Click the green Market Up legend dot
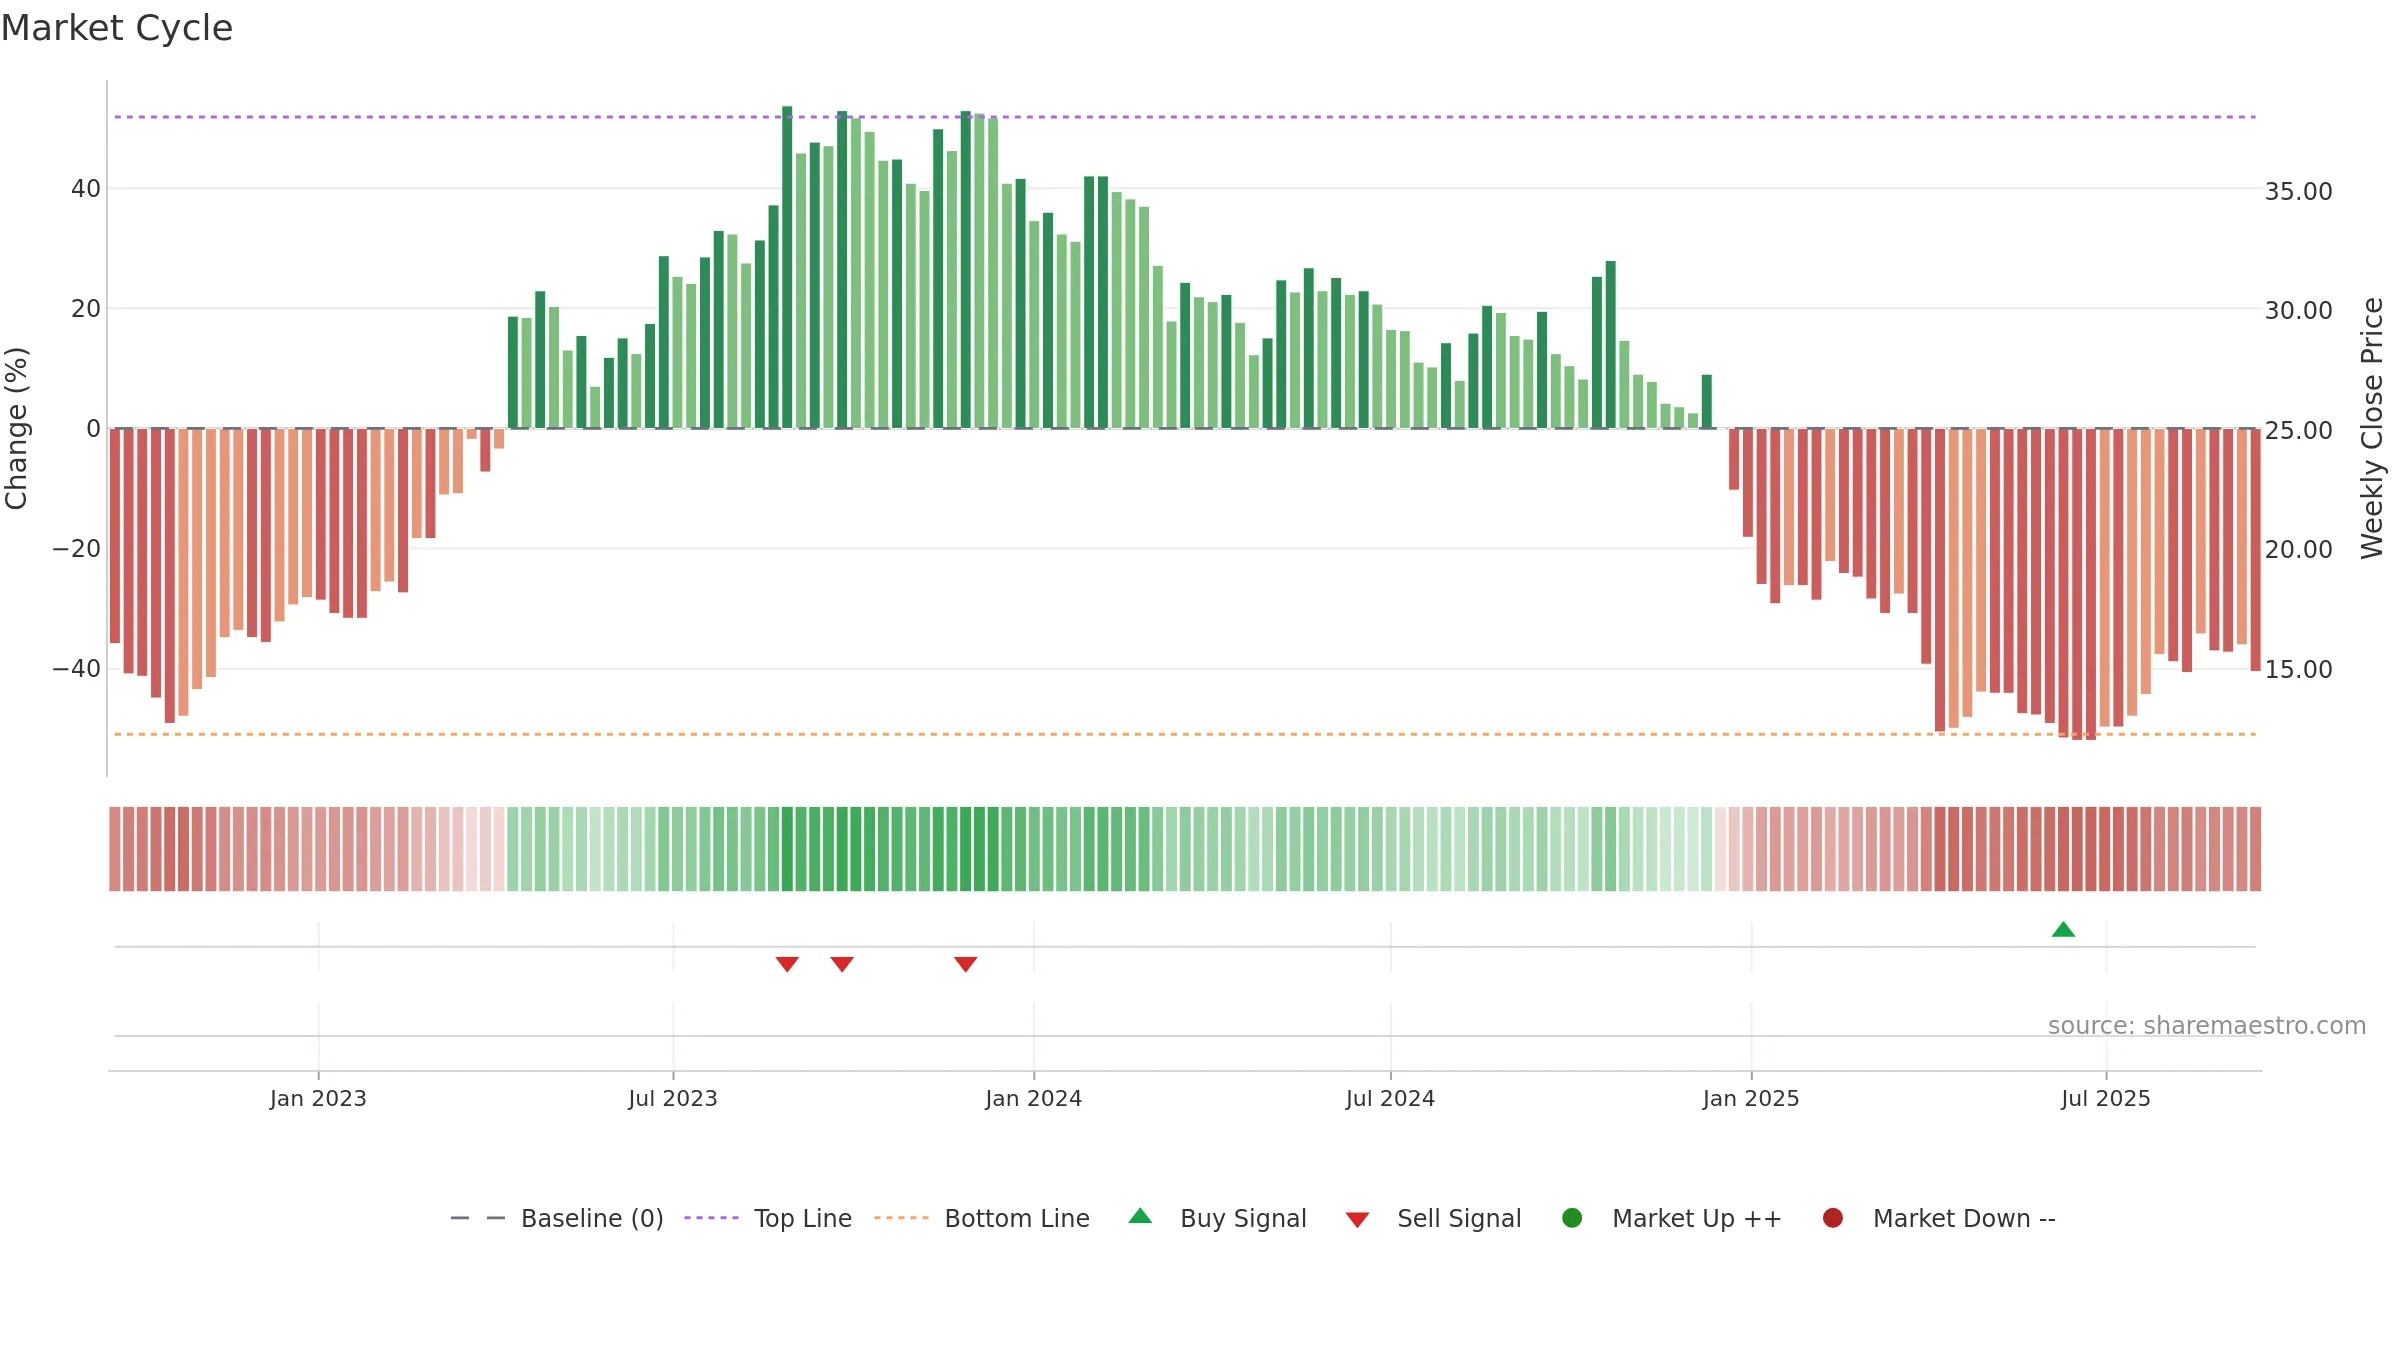Screen dimensions: 2400x1350 pyautogui.click(x=1572, y=1218)
